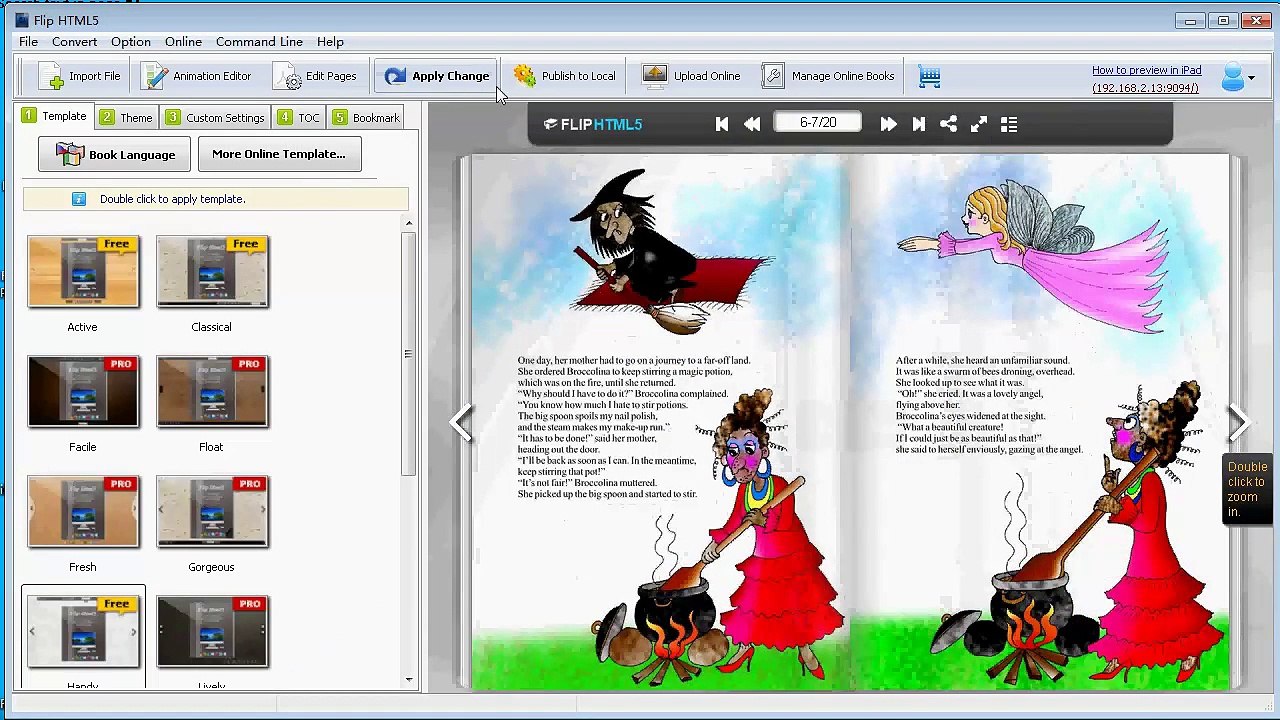The height and width of the screenshot is (720, 1280).
Task: Switch to the Bookmark tab
Action: (x=366, y=118)
